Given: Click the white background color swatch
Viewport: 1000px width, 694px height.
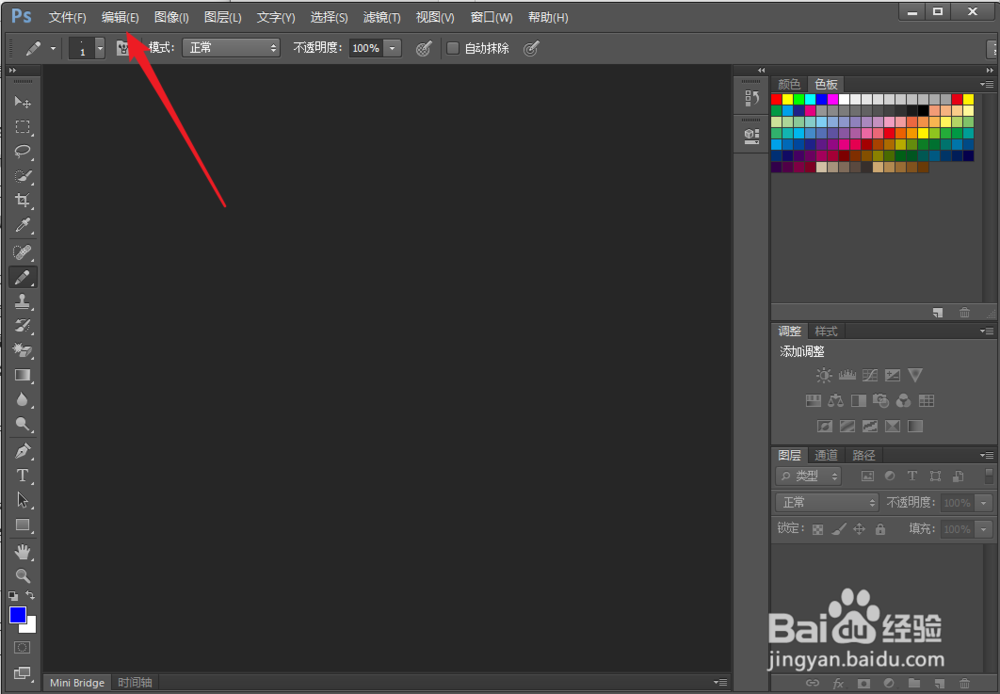Looking at the screenshot, I should coord(31,626).
